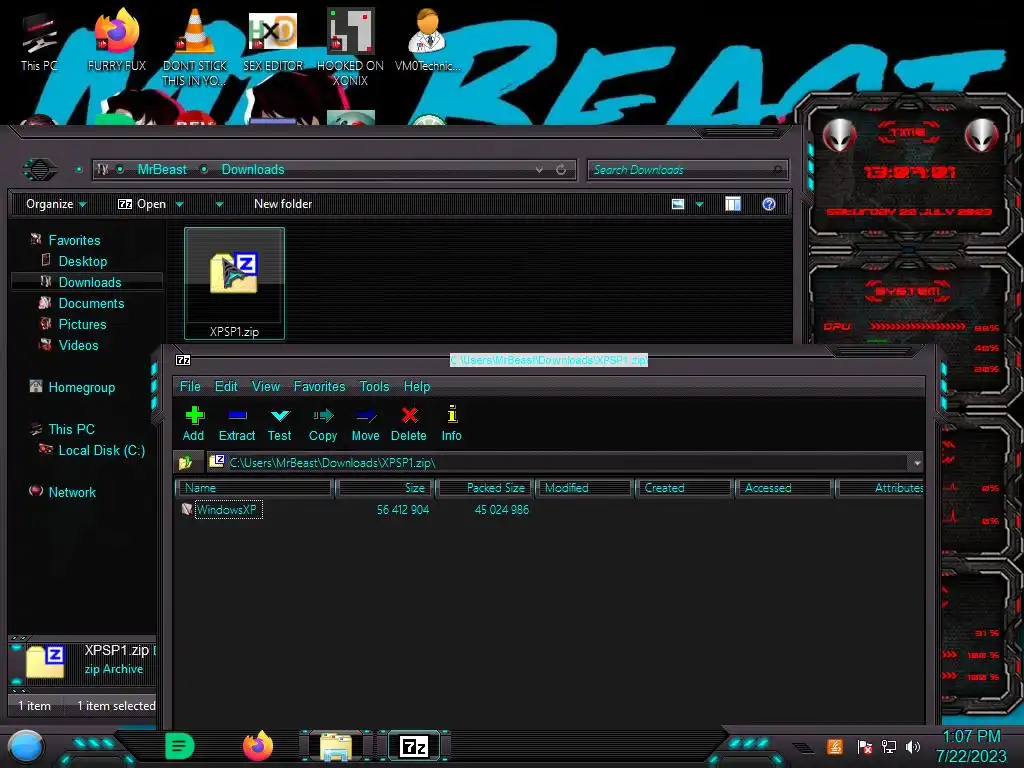Image resolution: width=1024 pixels, height=768 pixels.
Task: Refresh the Explorer Downloads folder
Action: pos(561,170)
